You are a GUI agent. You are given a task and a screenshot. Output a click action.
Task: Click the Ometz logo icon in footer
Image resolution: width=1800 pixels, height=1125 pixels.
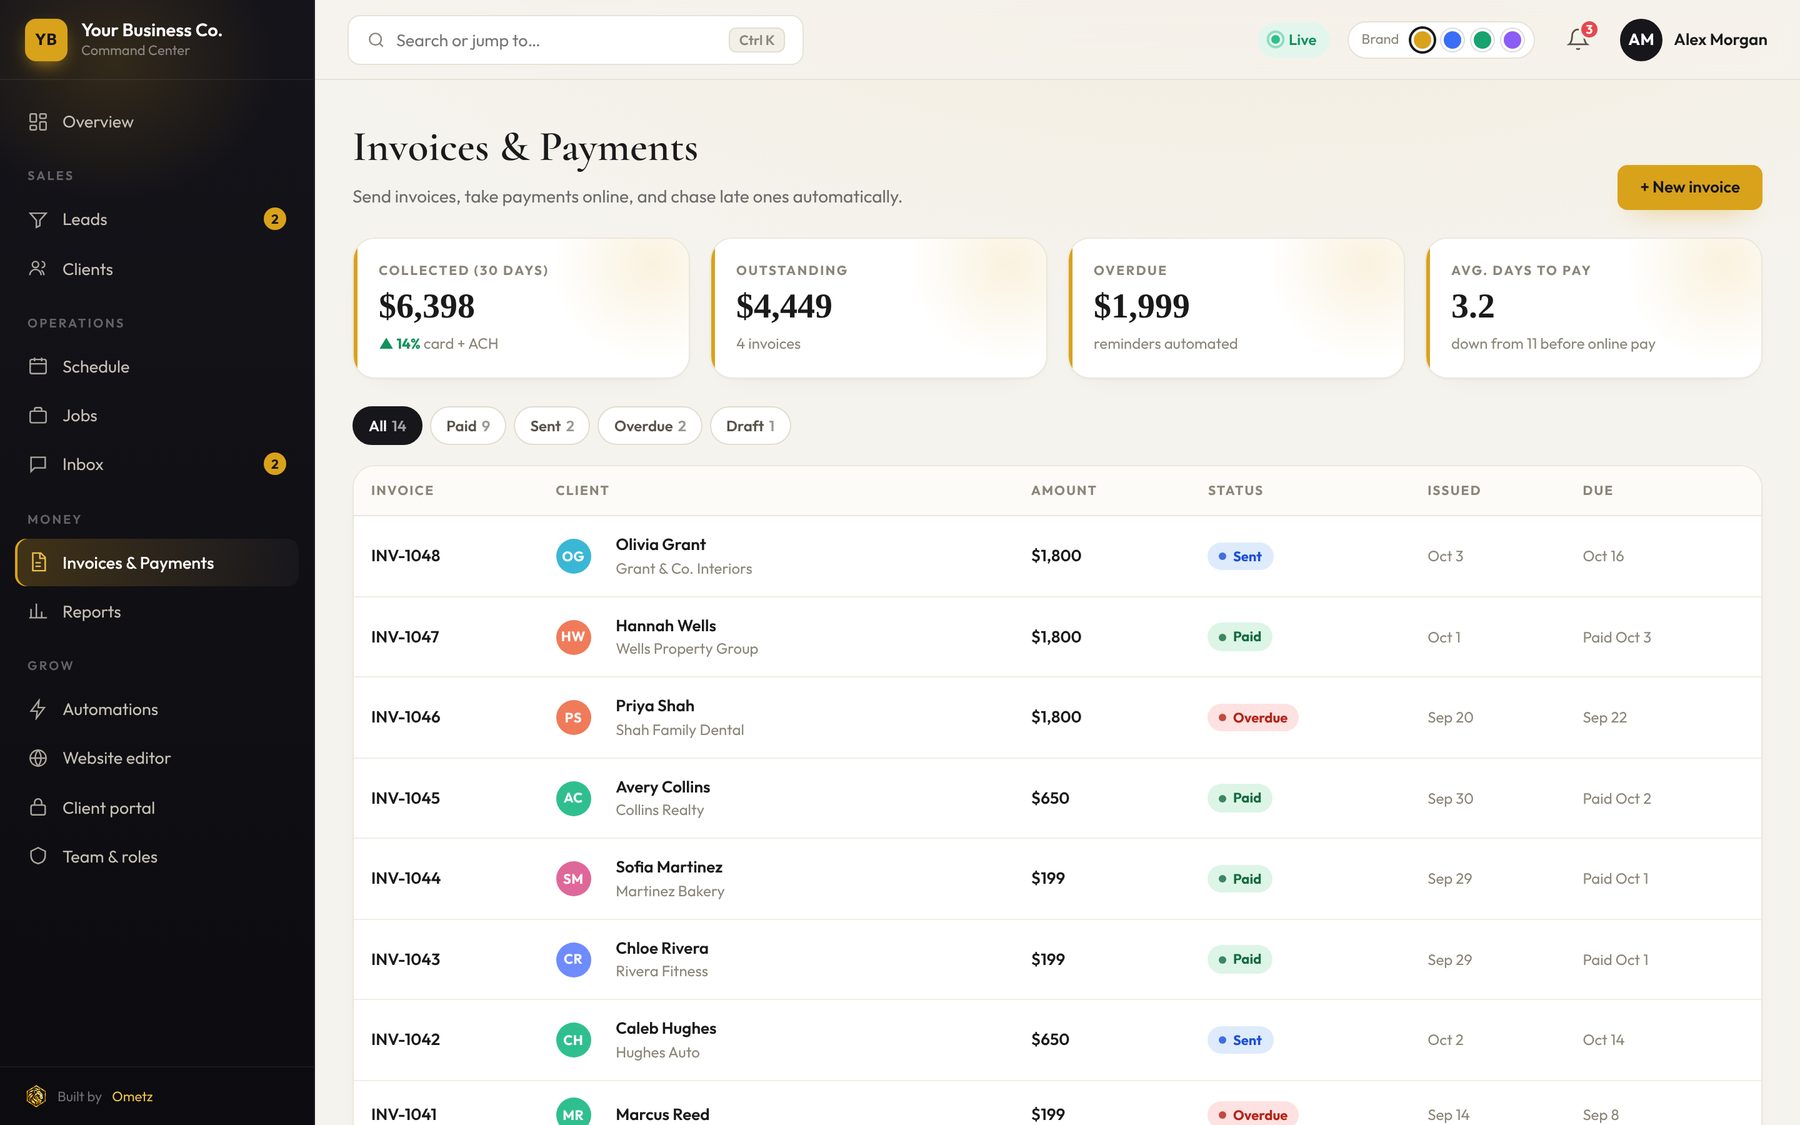(36, 1096)
